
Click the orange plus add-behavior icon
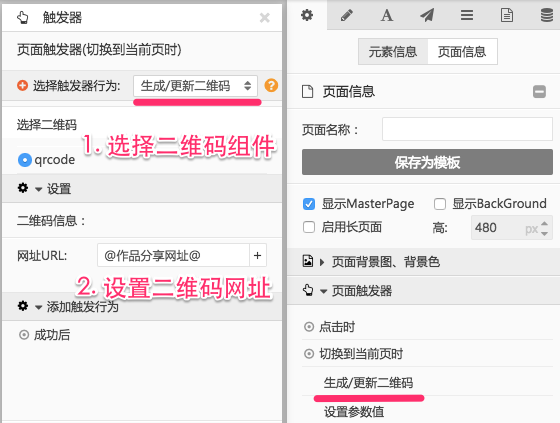[22, 86]
